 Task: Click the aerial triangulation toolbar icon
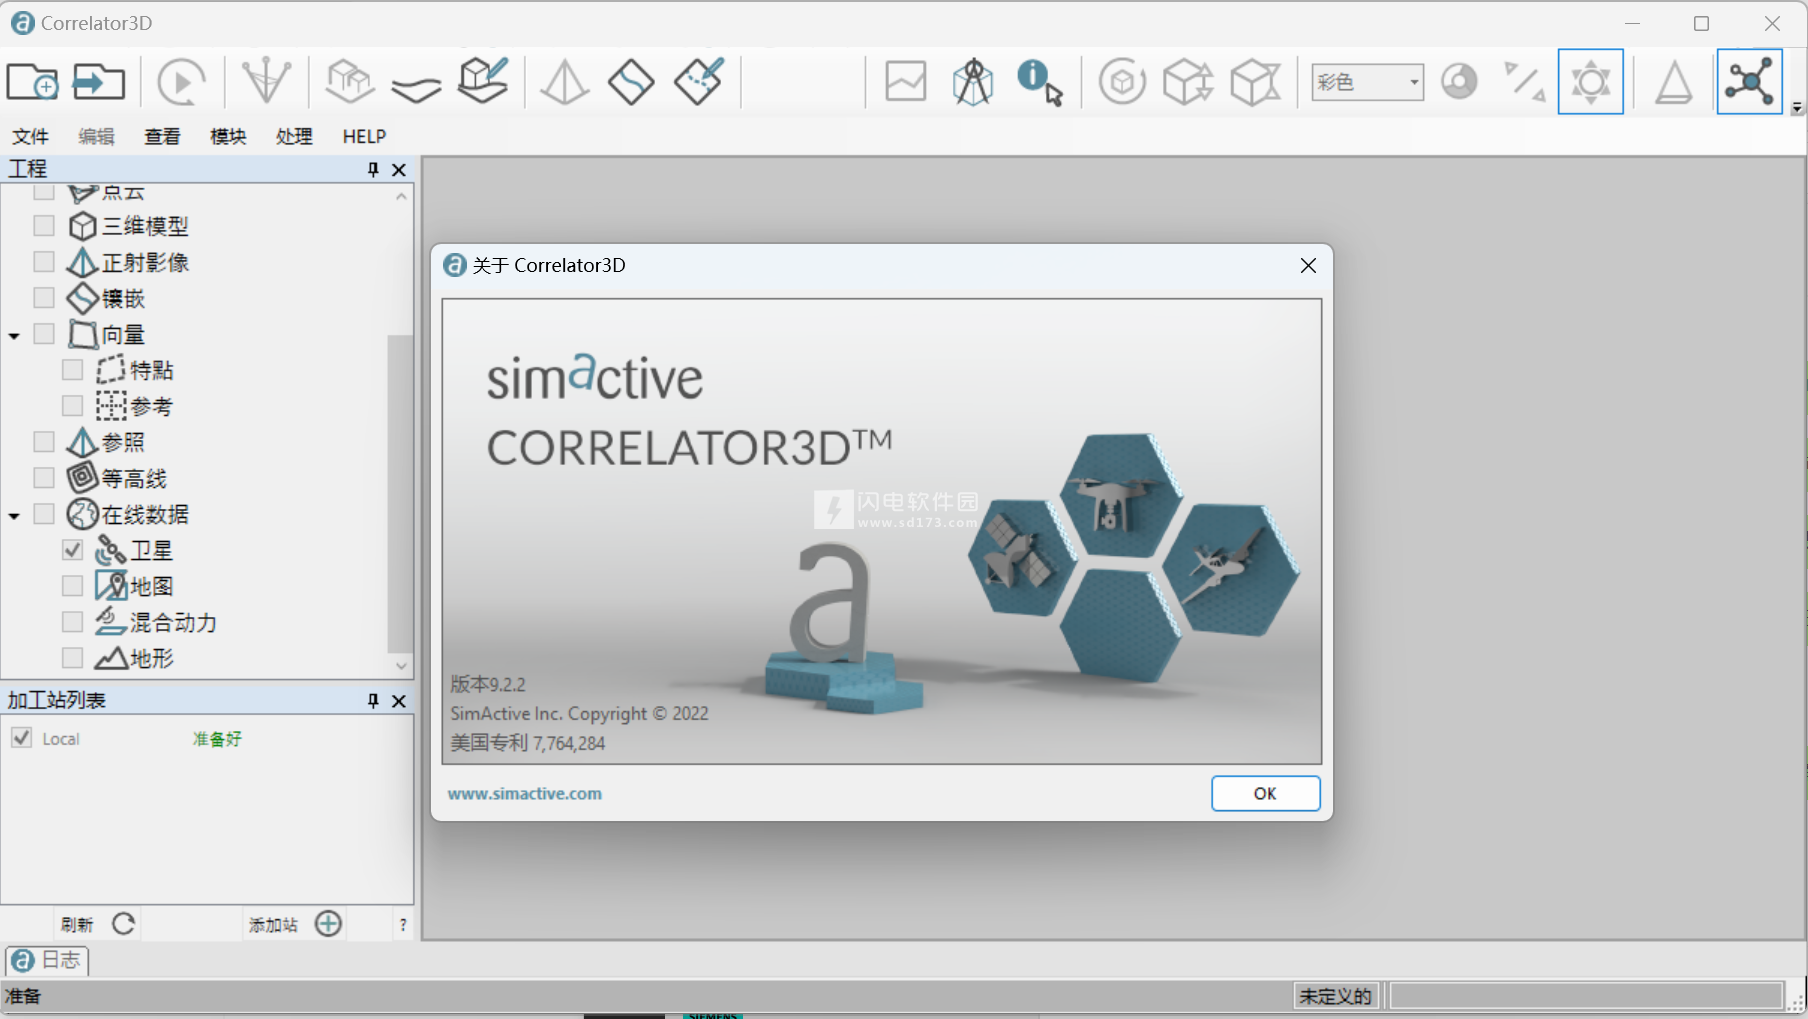[266, 81]
